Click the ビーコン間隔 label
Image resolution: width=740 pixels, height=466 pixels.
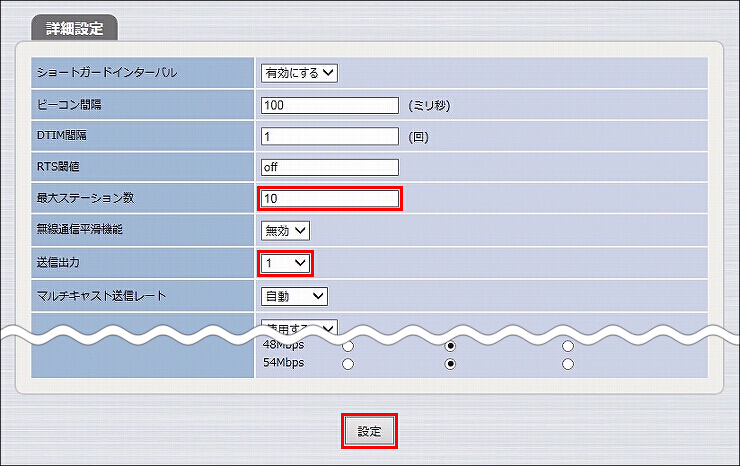69,105
